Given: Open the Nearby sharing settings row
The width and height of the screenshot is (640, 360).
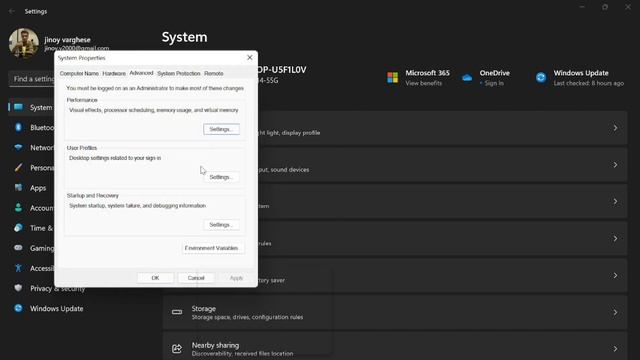Looking at the screenshot, I should [x=395, y=346].
